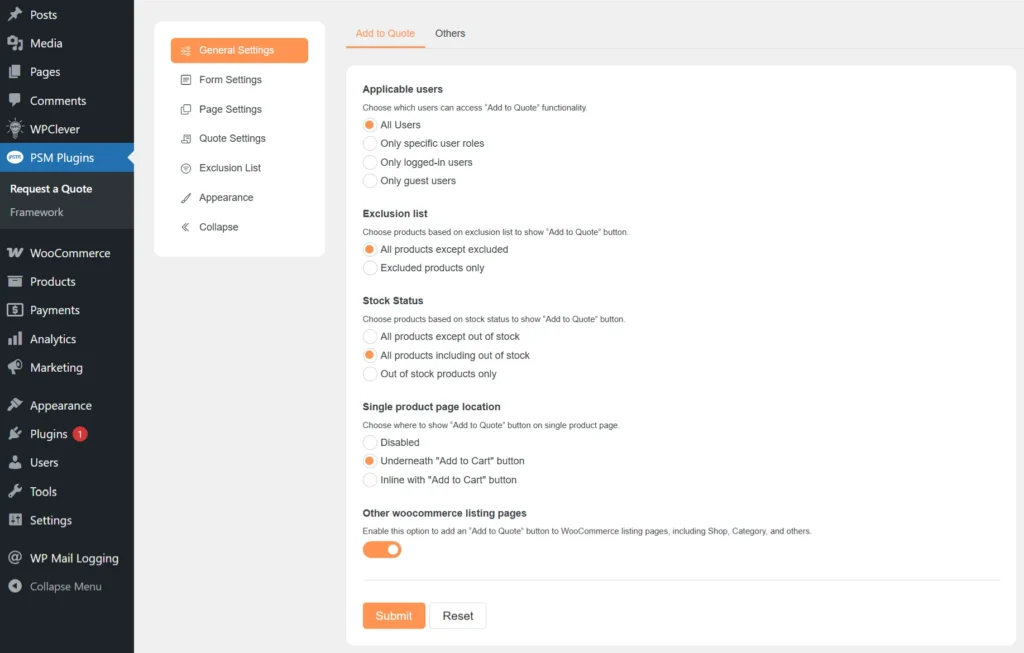
Task: Select the Posts pushpin icon
Action: pos(14,14)
